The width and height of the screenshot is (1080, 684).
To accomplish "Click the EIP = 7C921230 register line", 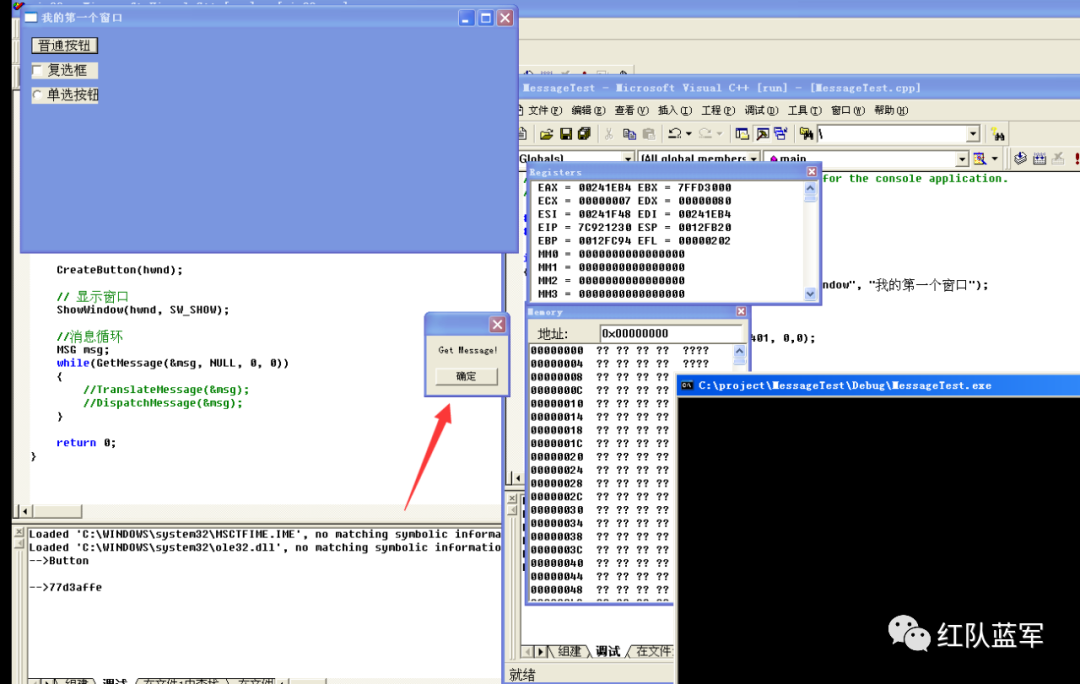I will tap(583, 227).
